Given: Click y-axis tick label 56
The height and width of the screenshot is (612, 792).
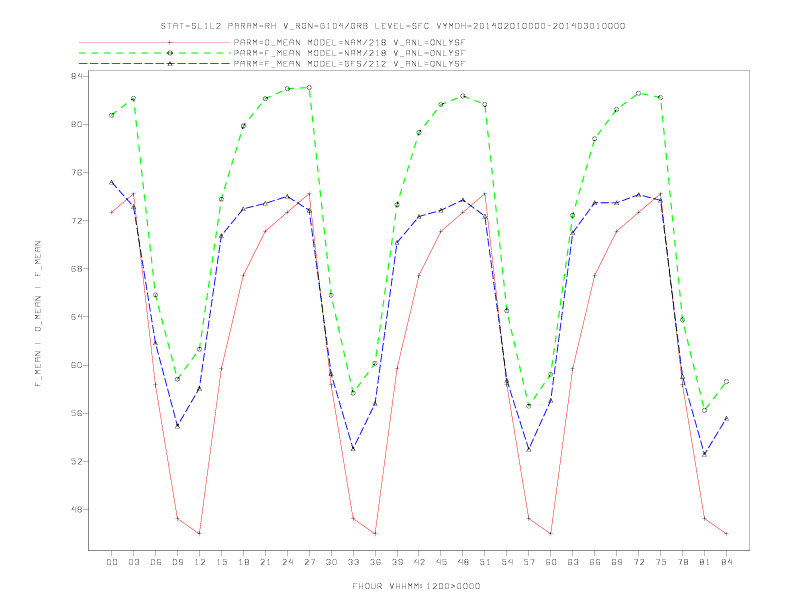Looking at the screenshot, I should [77, 413].
